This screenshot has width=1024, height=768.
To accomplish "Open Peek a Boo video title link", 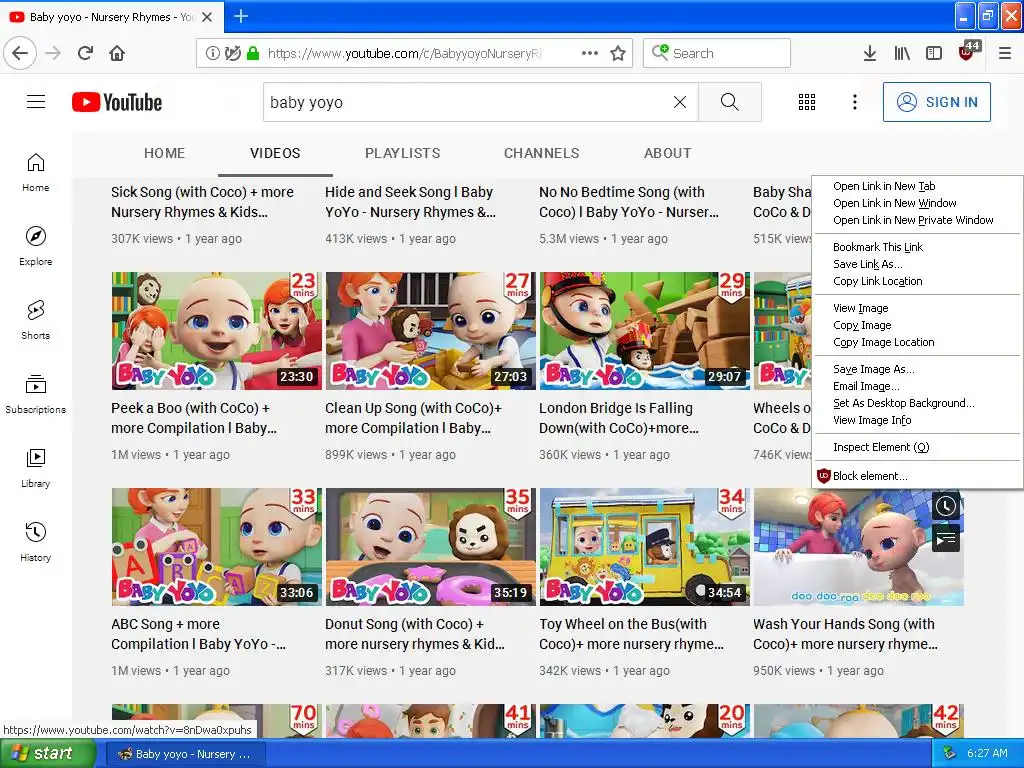I will (194, 418).
